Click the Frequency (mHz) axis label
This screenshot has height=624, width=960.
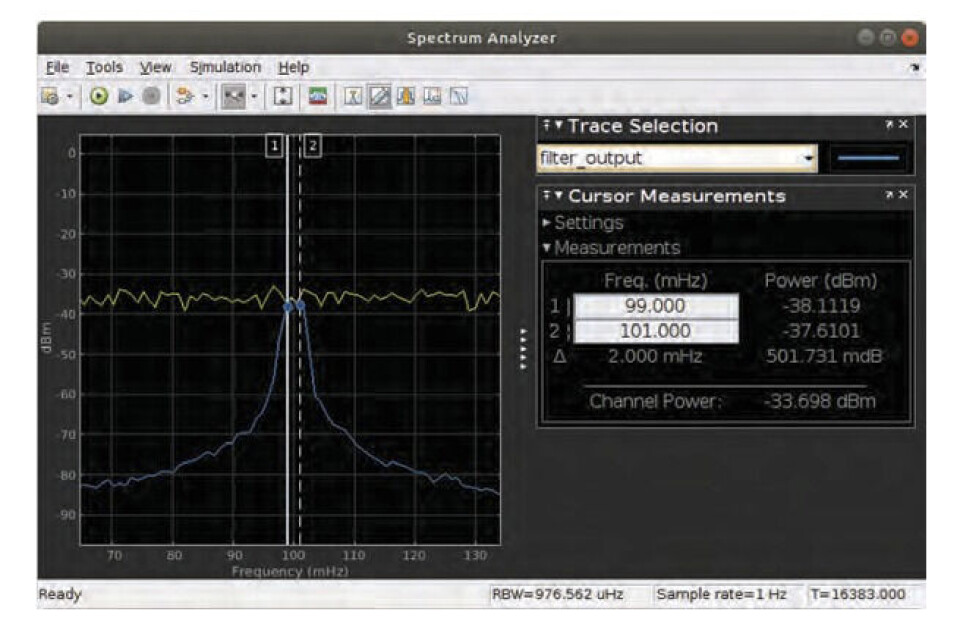click(x=290, y=571)
